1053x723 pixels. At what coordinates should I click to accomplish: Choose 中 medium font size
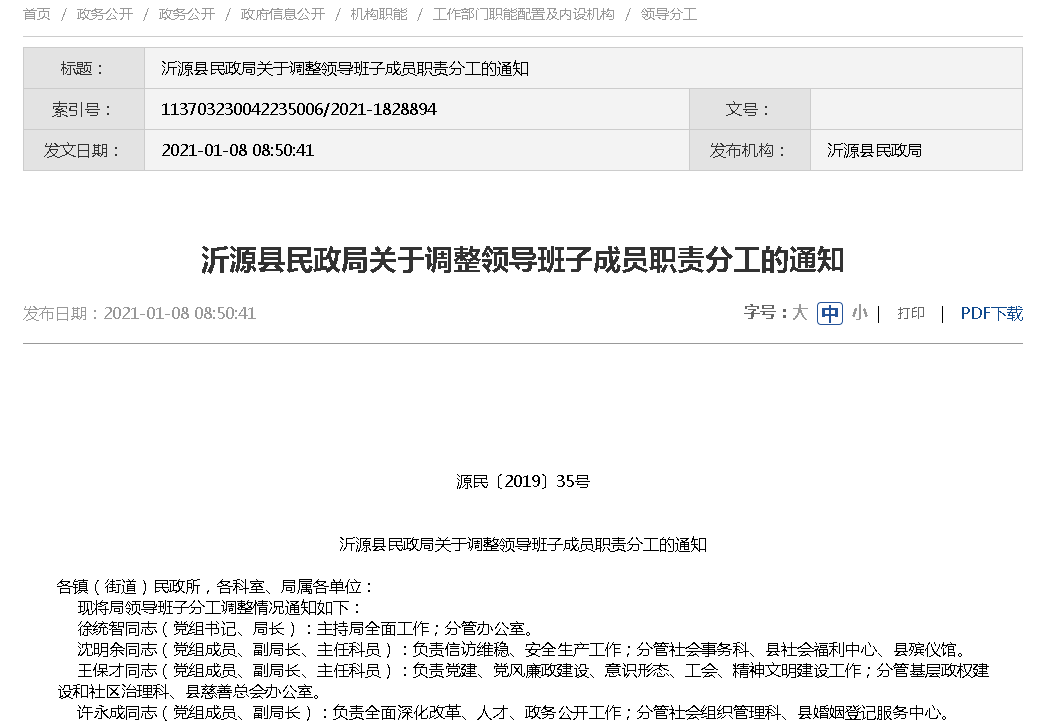coord(830,313)
